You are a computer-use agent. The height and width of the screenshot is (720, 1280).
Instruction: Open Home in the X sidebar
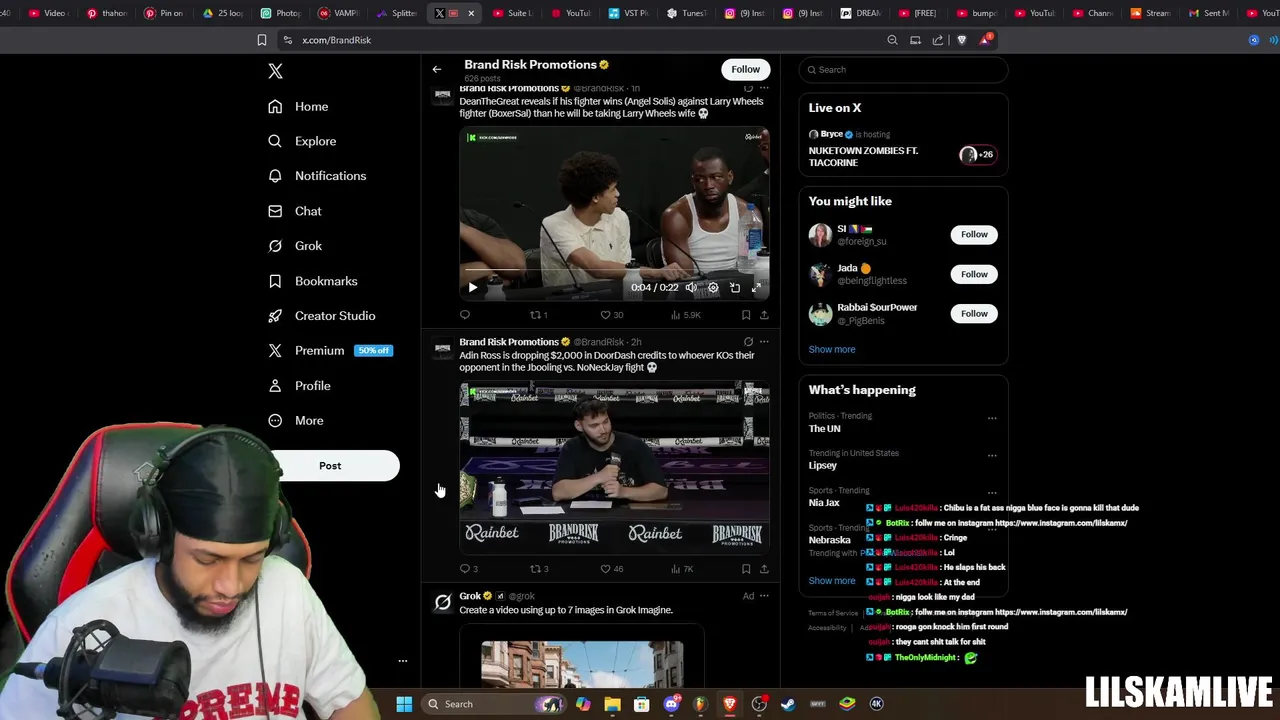click(298, 106)
